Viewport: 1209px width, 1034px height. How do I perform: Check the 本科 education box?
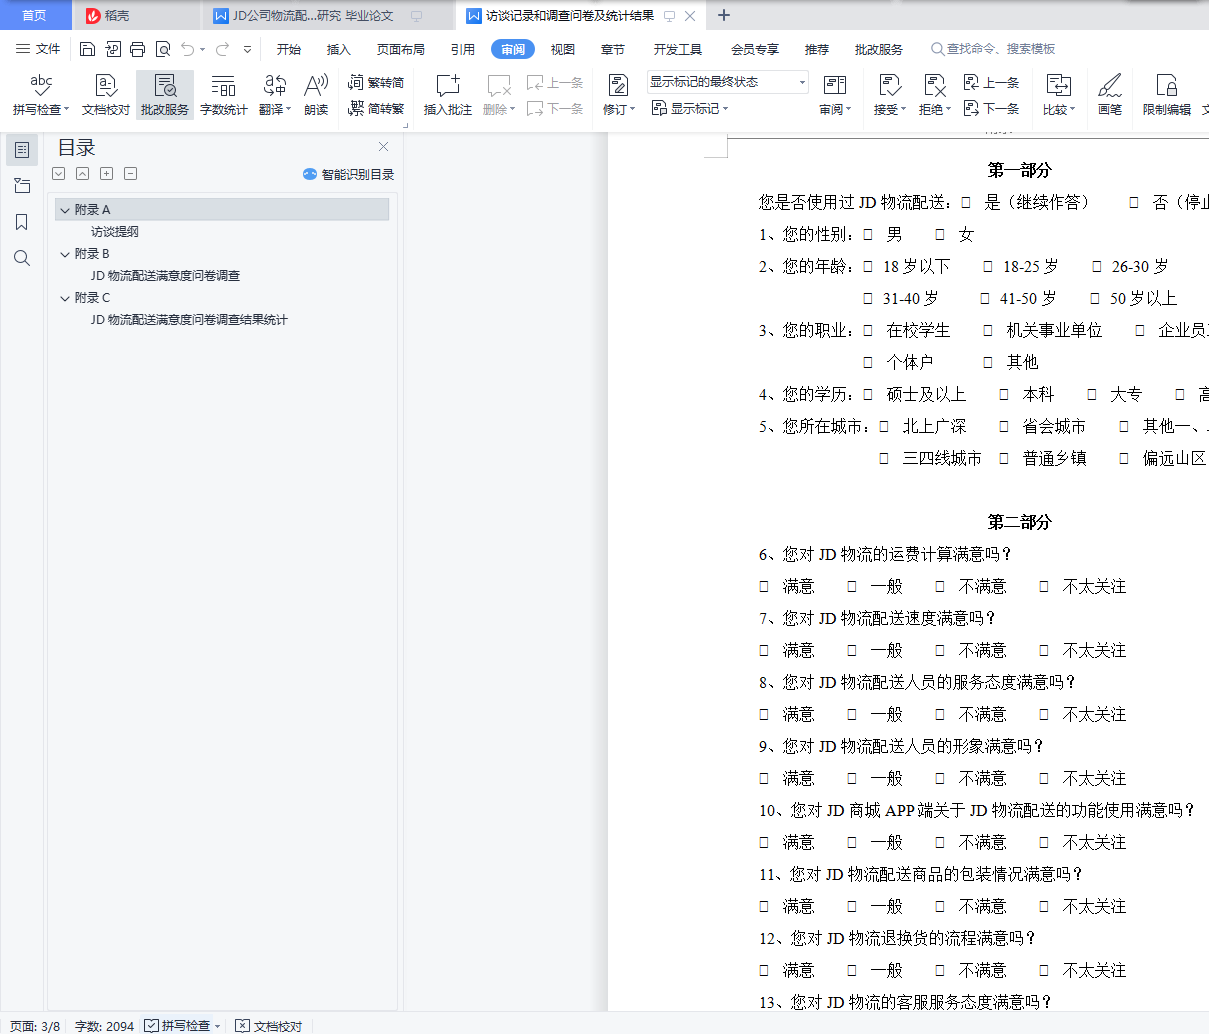coord(1004,395)
